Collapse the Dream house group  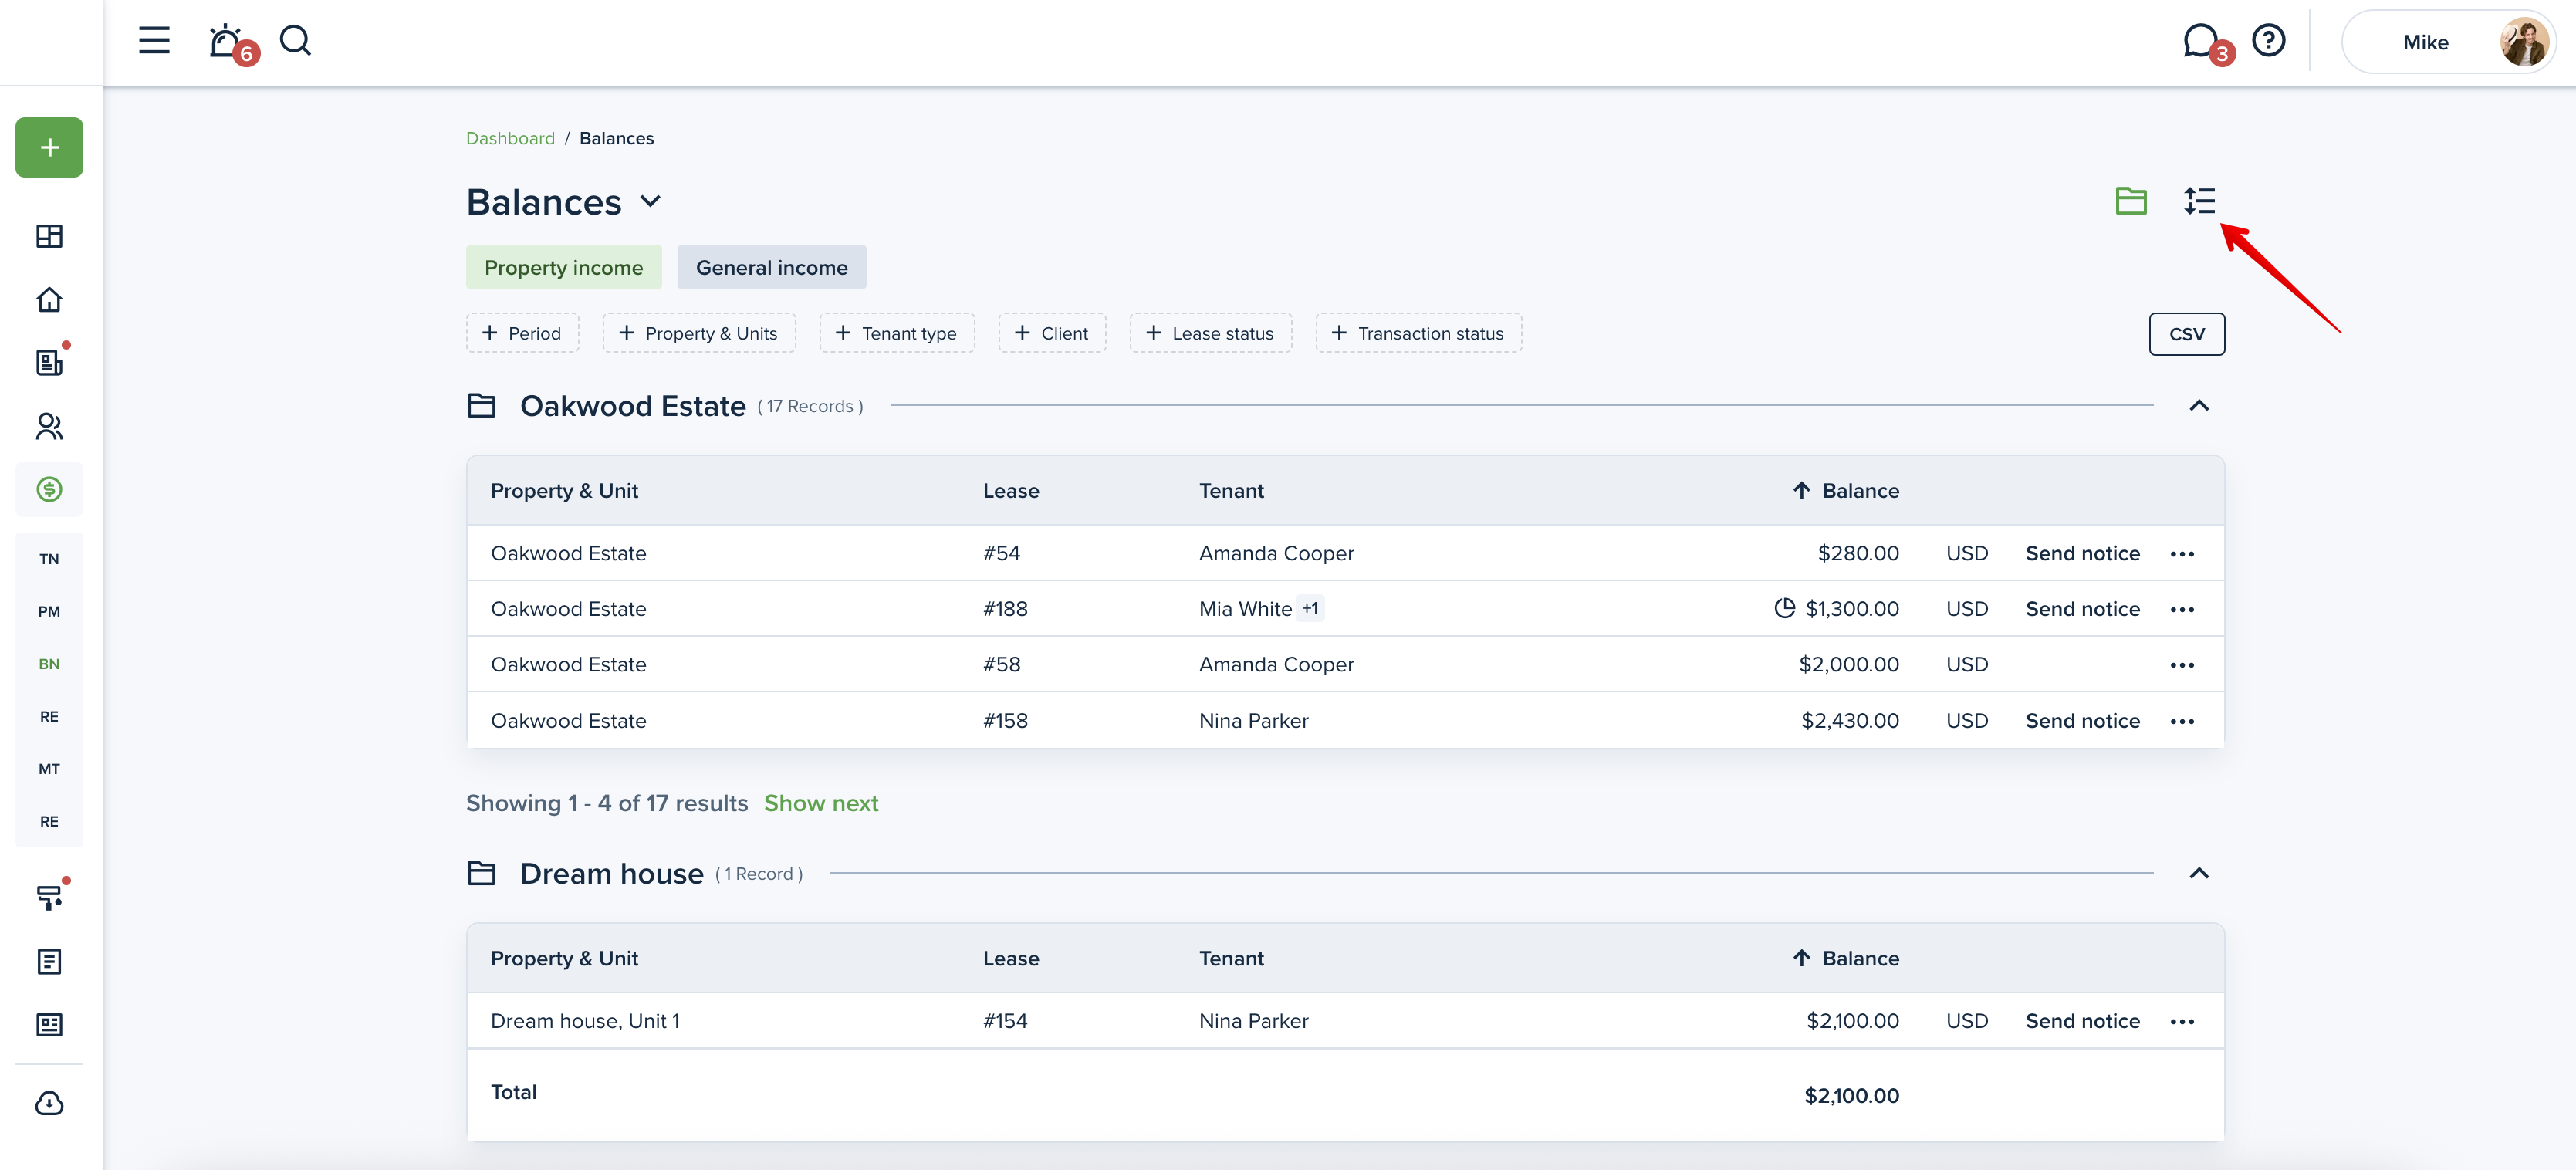(x=2198, y=873)
